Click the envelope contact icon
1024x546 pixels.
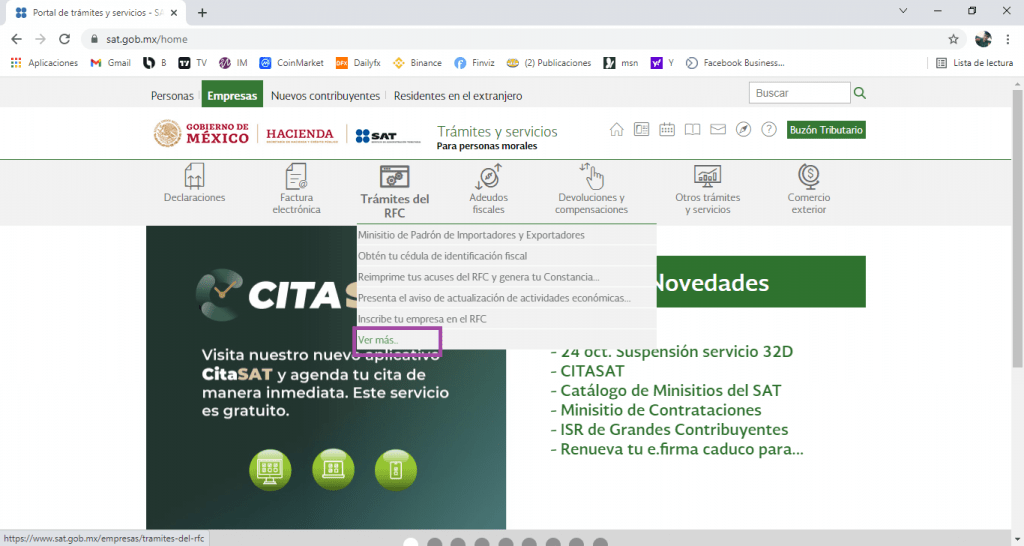(718, 129)
